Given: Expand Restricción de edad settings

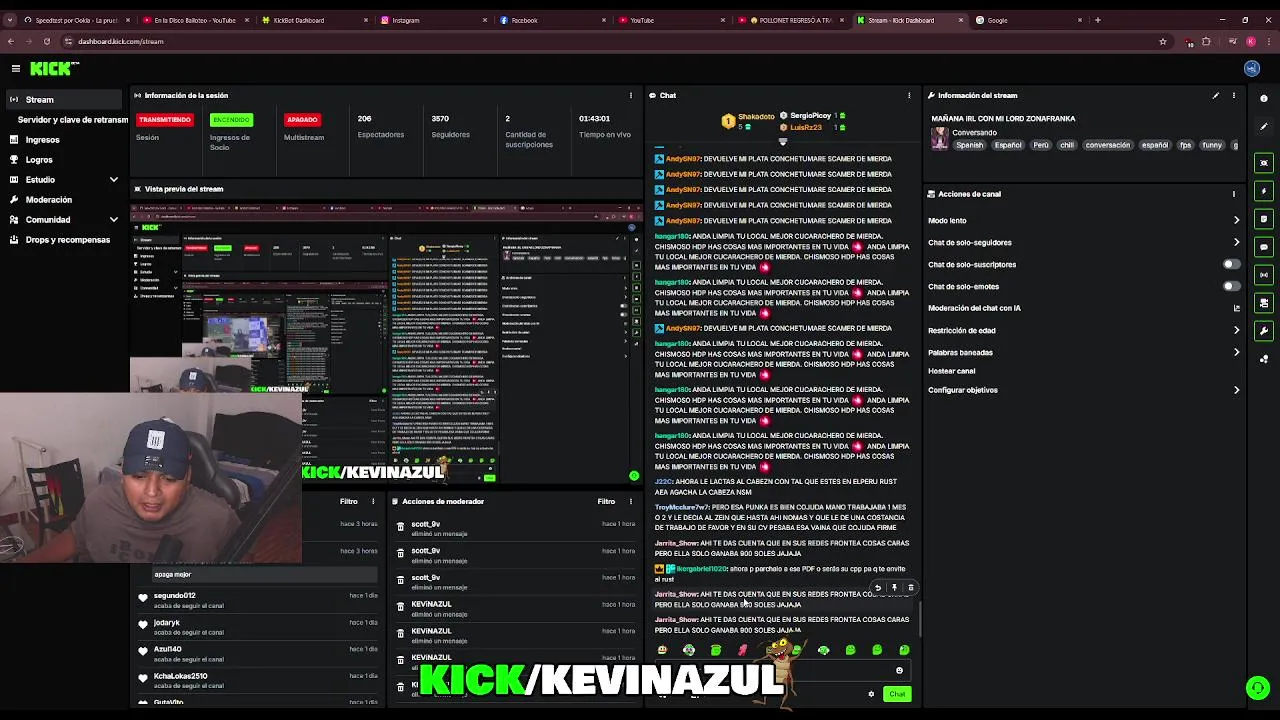Looking at the screenshot, I should pyautogui.click(x=1236, y=330).
